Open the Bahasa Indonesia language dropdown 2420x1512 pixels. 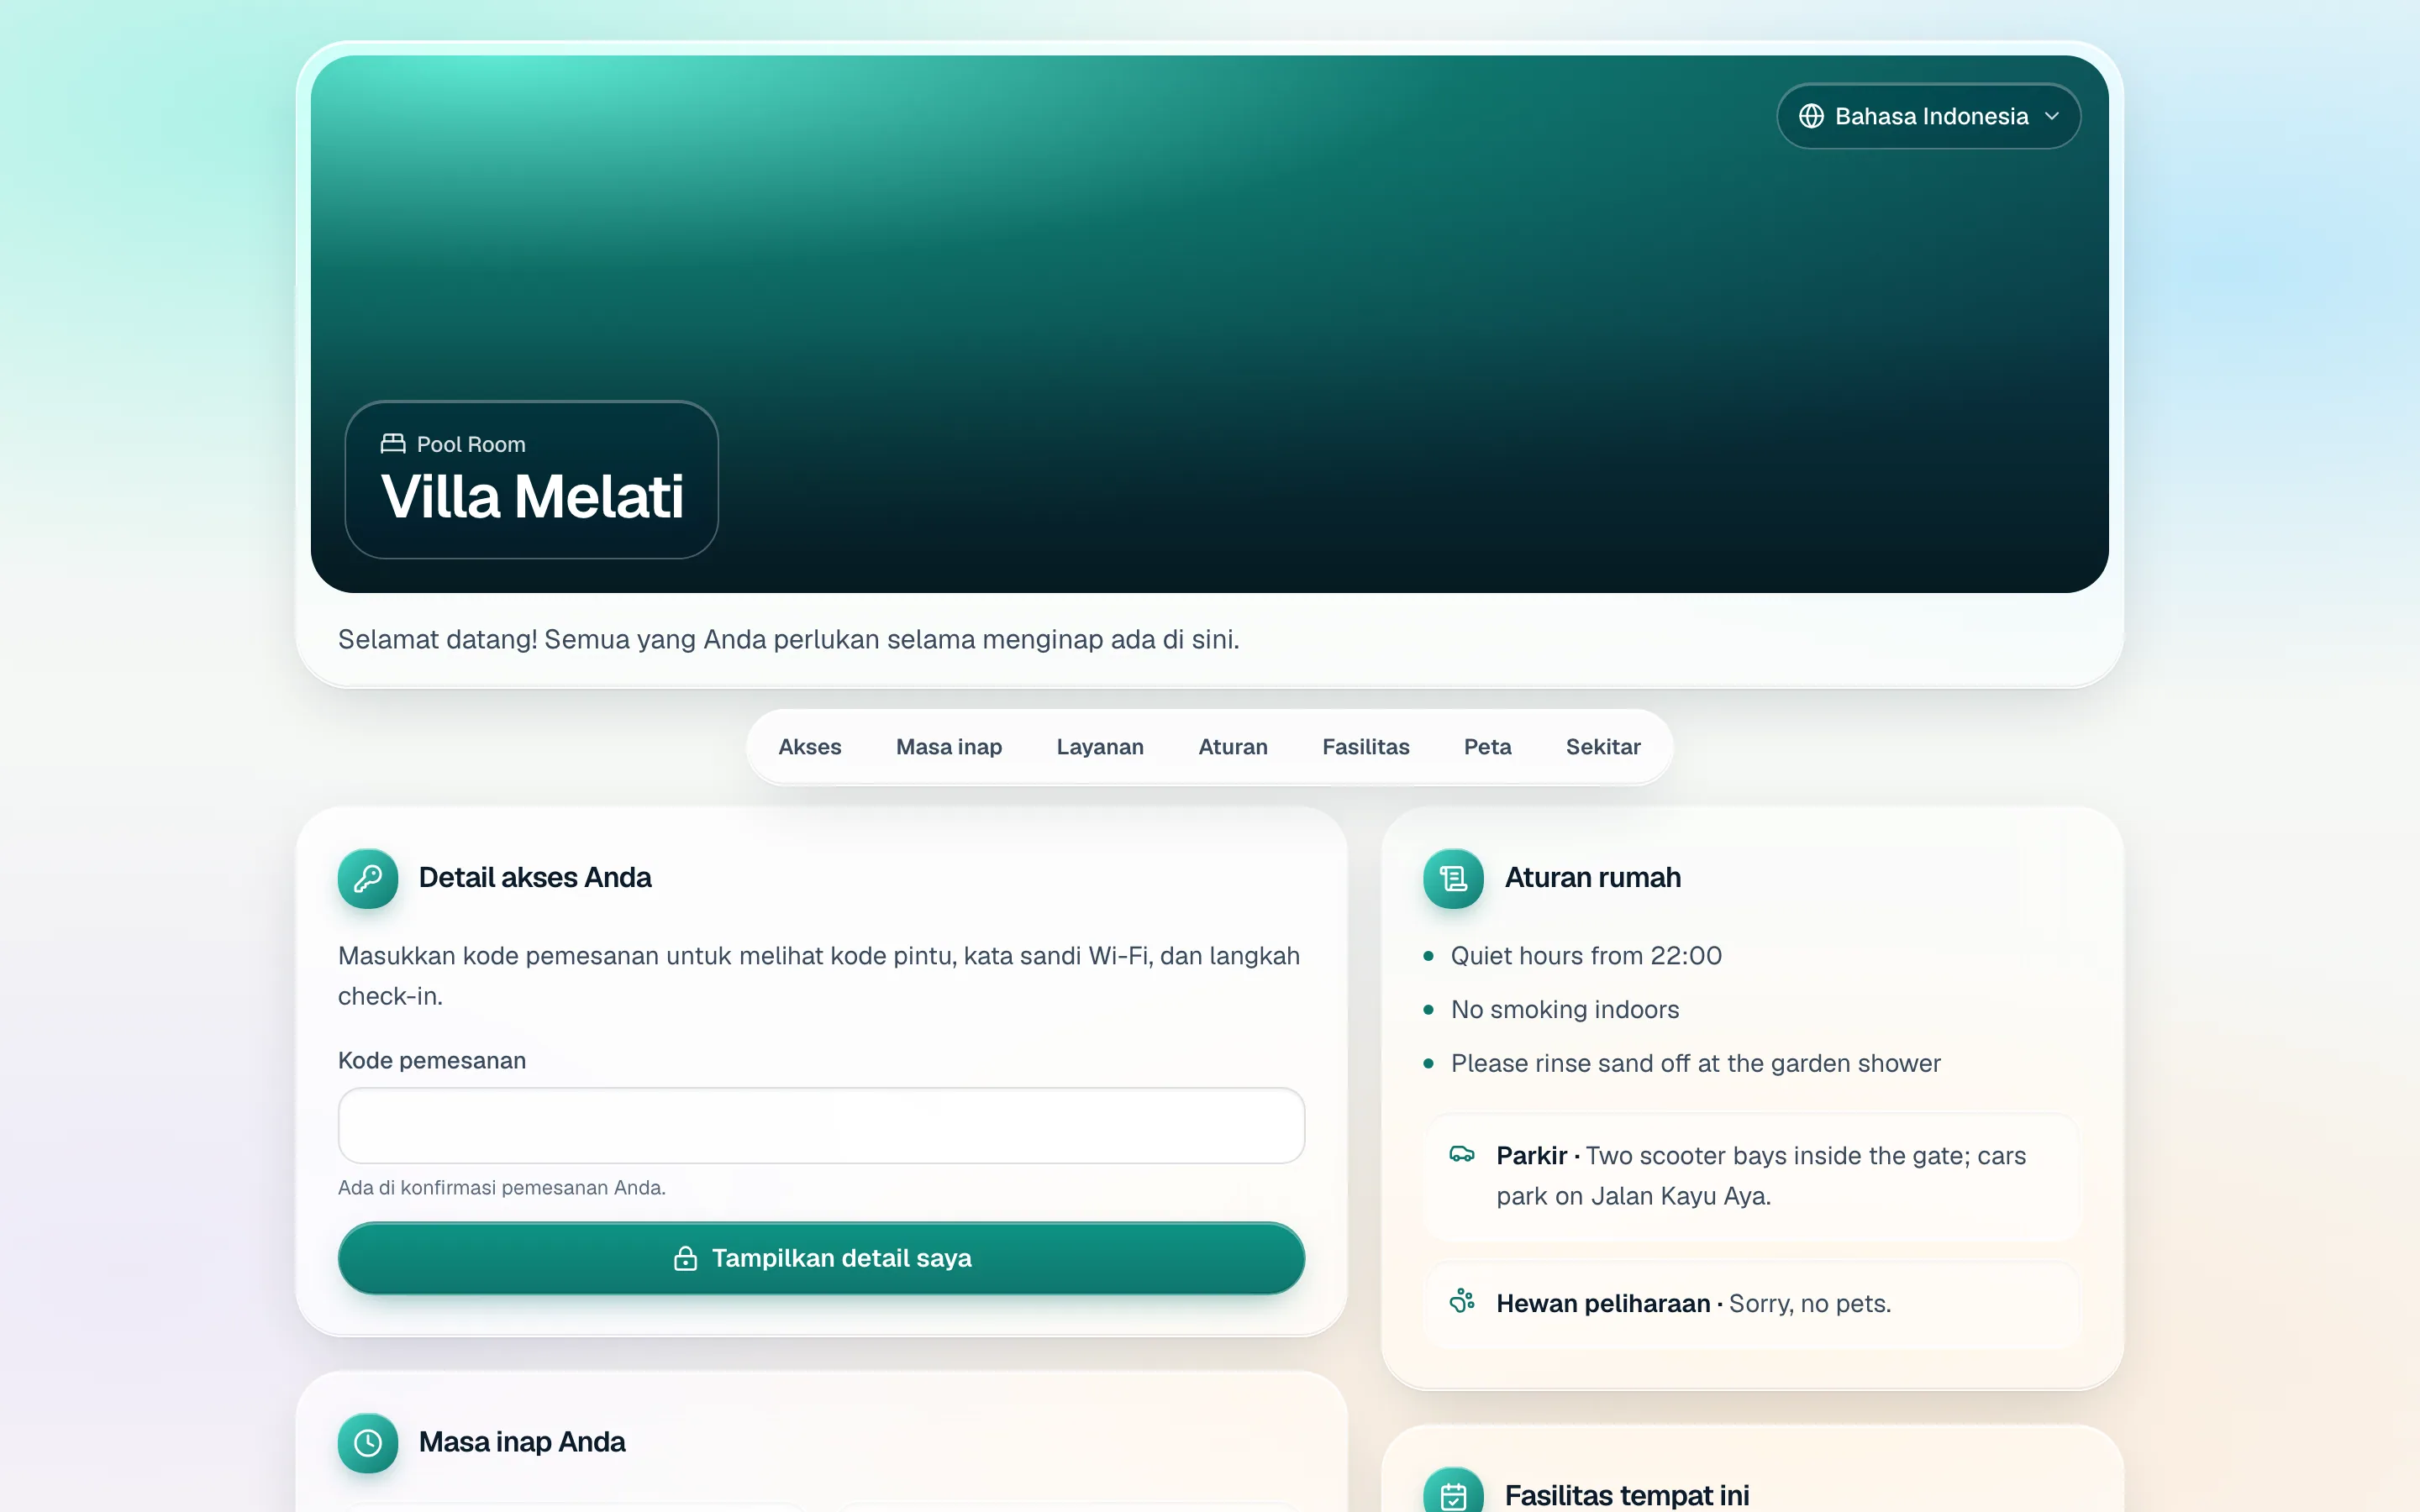coord(1928,116)
